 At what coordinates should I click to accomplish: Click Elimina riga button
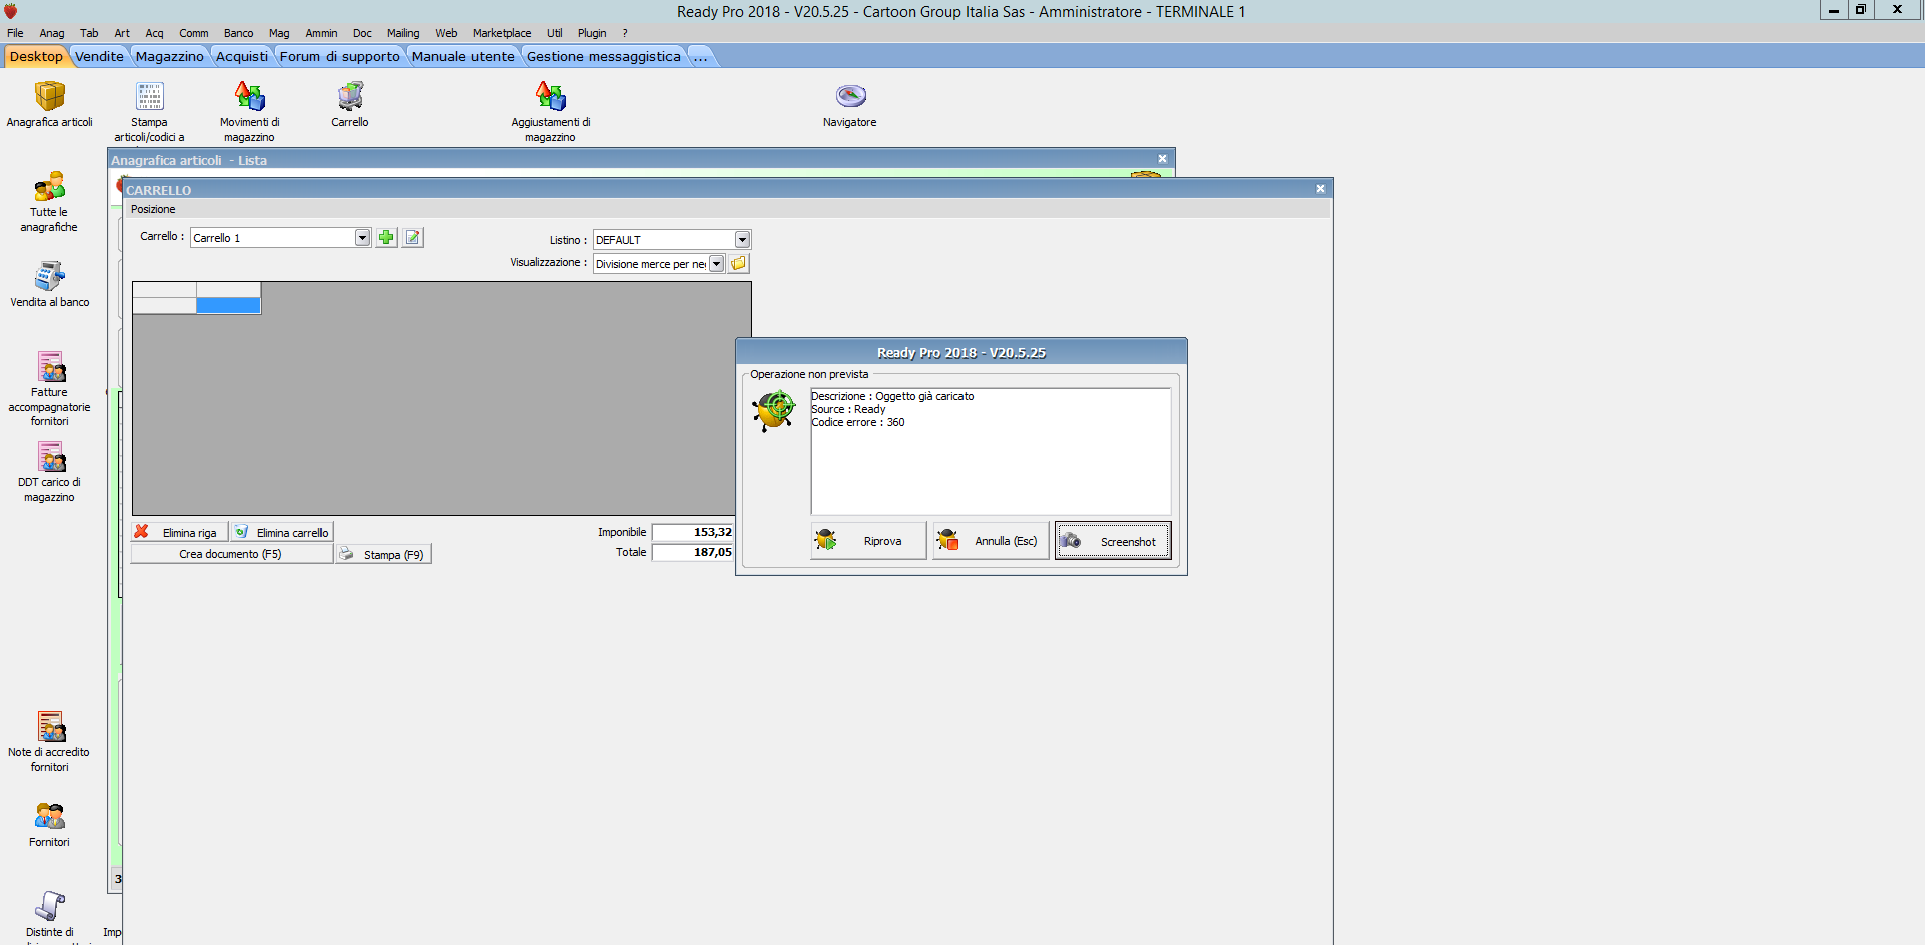[180, 532]
